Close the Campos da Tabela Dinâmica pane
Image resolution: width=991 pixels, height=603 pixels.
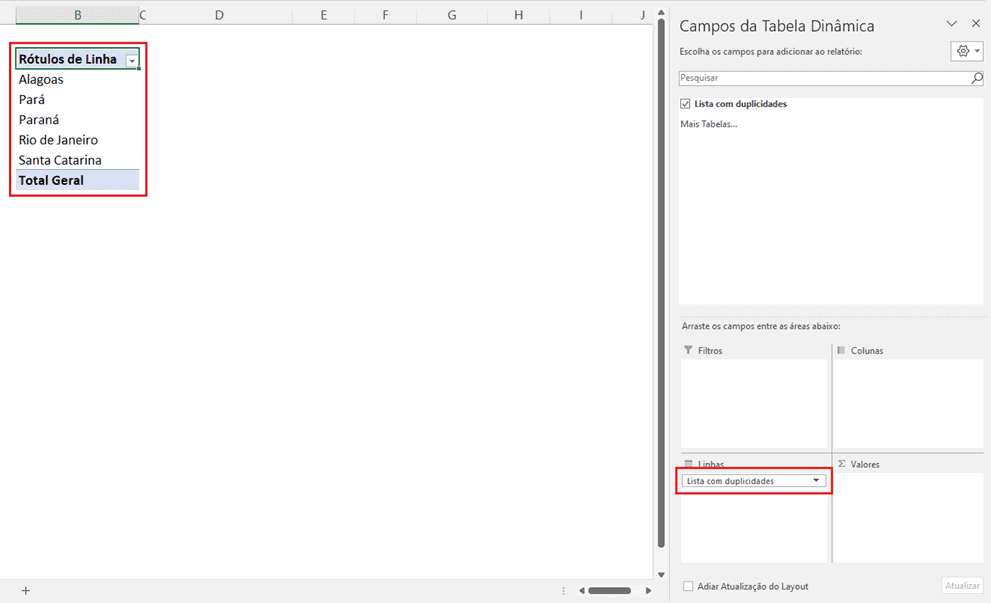click(x=976, y=24)
